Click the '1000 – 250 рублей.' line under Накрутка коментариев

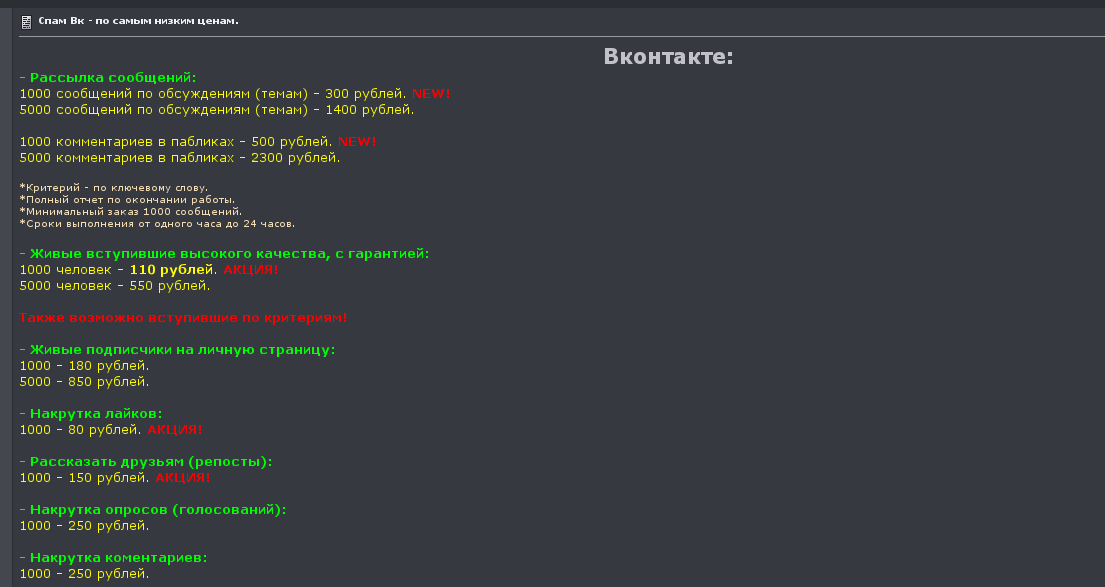pos(85,574)
